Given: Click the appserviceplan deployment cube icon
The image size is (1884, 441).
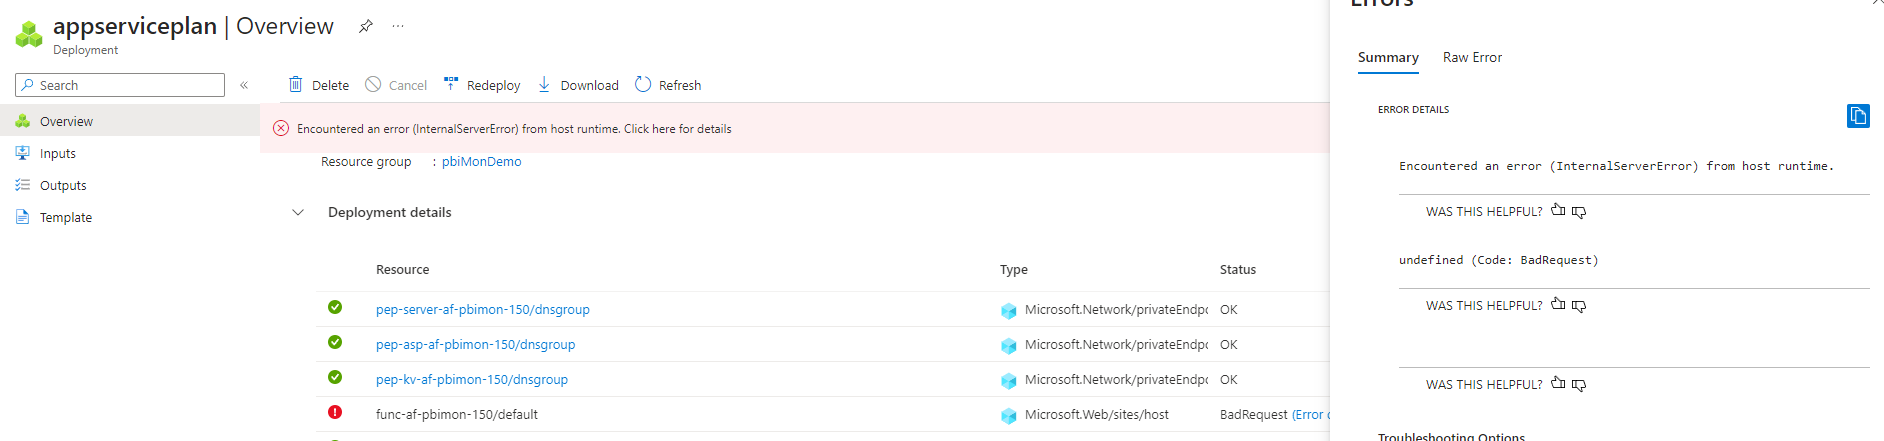Looking at the screenshot, I should point(29,34).
